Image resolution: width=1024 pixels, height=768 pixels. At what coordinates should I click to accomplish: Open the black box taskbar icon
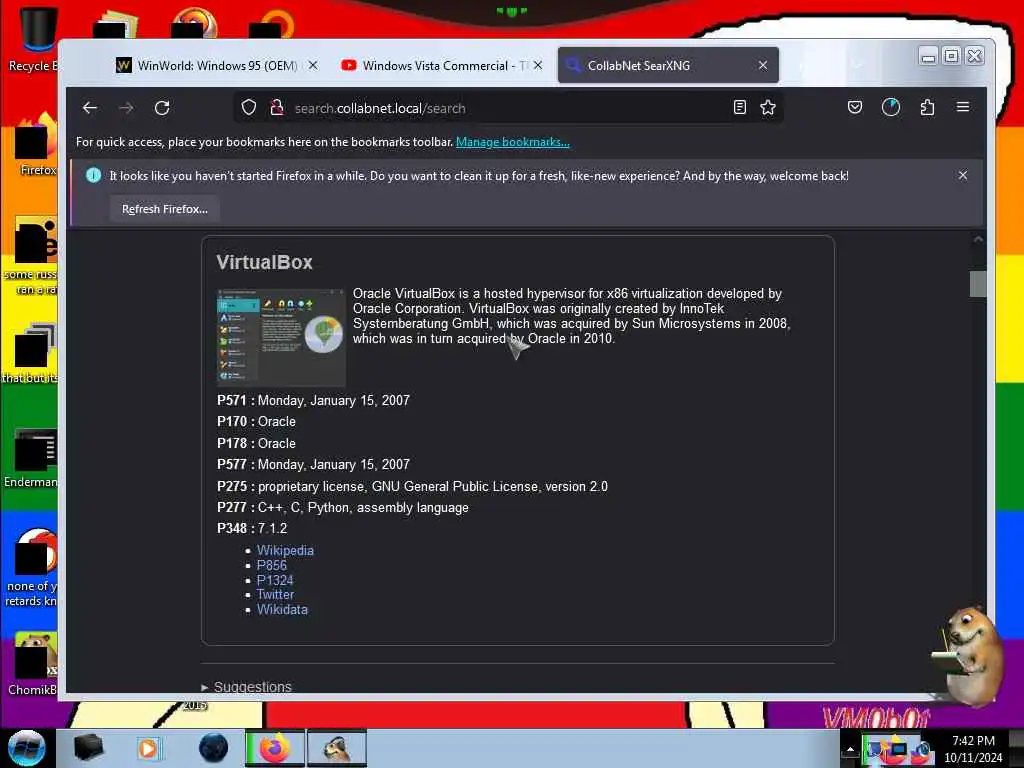[88, 748]
